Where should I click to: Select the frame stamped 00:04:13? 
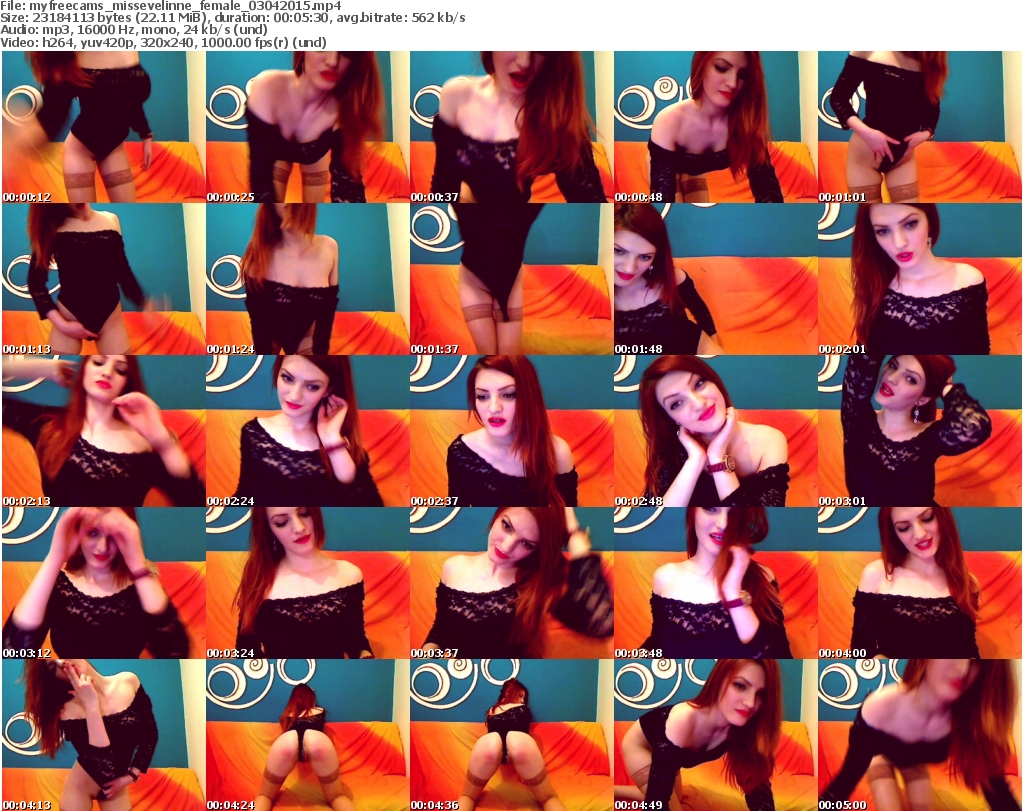[103, 735]
